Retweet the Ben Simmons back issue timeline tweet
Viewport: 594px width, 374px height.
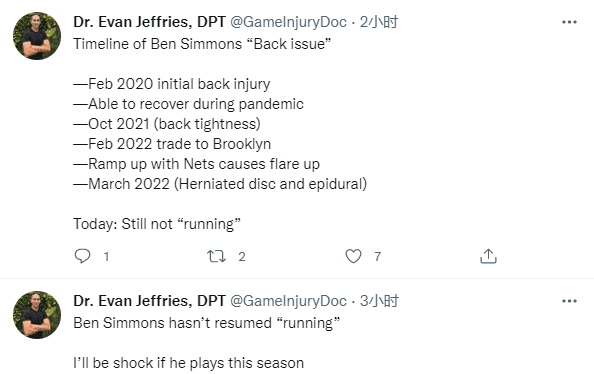pos(216,256)
